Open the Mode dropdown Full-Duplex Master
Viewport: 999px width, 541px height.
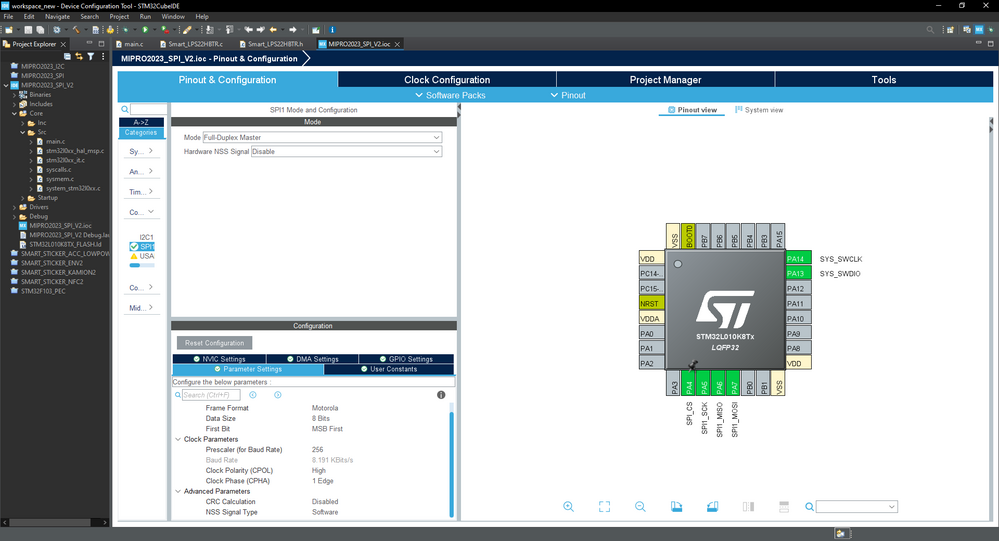coord(322,138)
